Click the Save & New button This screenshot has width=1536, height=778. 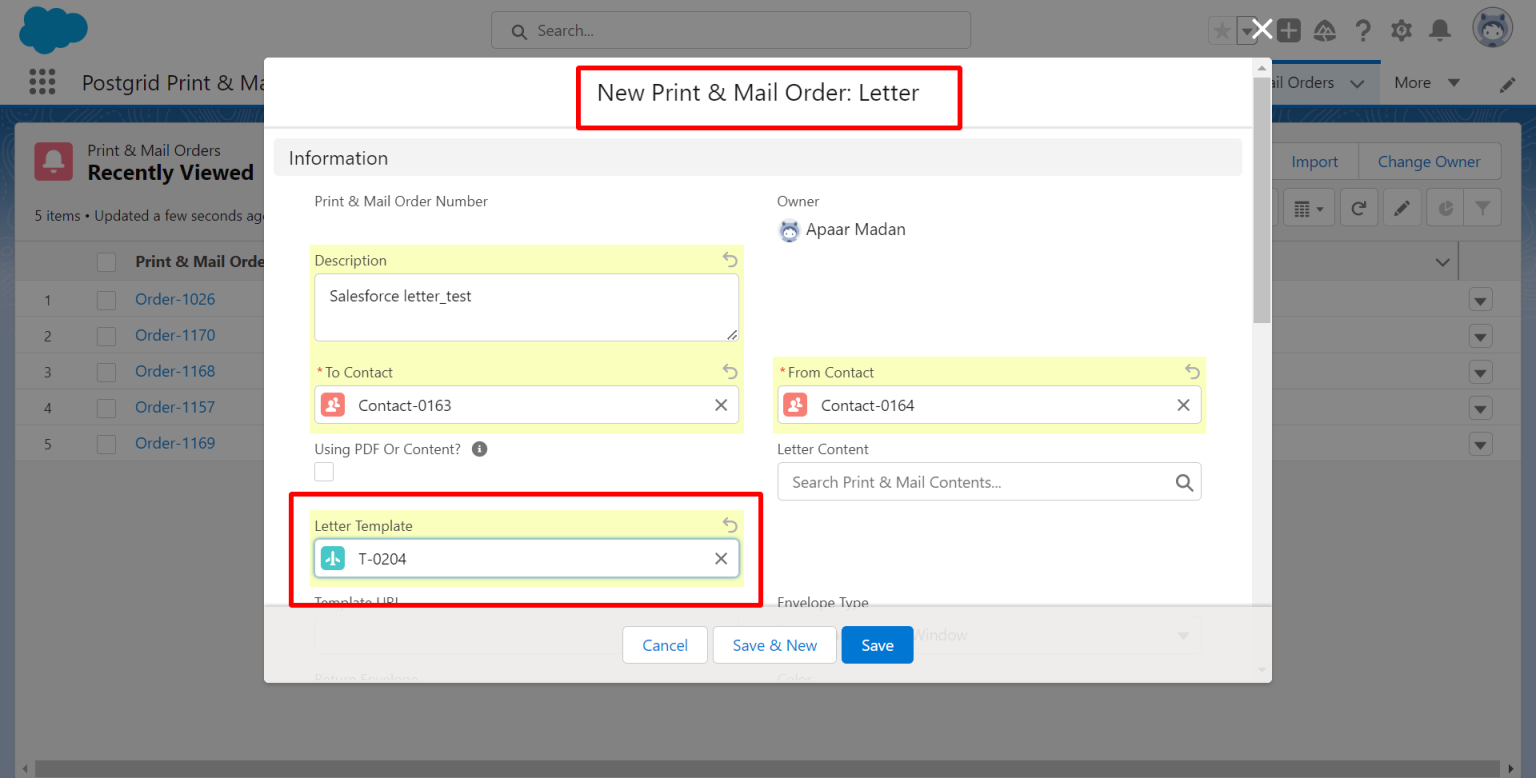click(x=774, y=645)
